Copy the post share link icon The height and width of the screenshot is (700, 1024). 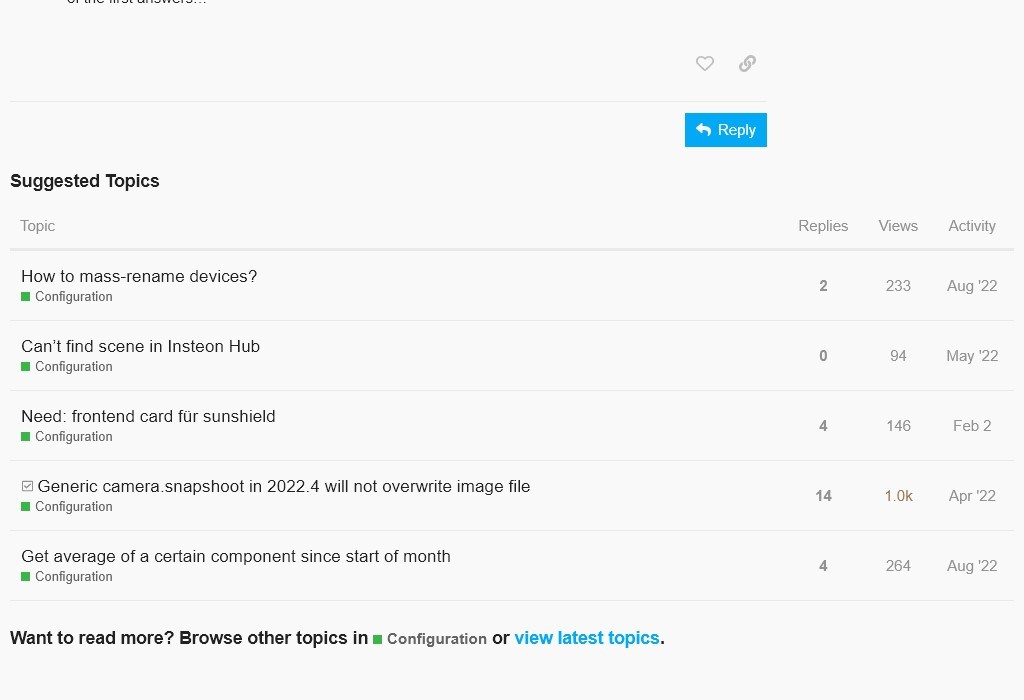point(747,64)
